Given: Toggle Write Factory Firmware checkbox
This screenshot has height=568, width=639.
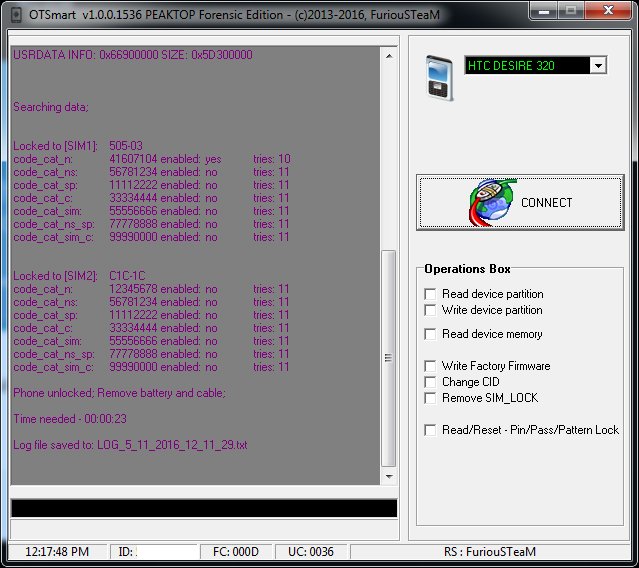Looking at the screenshot, I should coord(431,366).
